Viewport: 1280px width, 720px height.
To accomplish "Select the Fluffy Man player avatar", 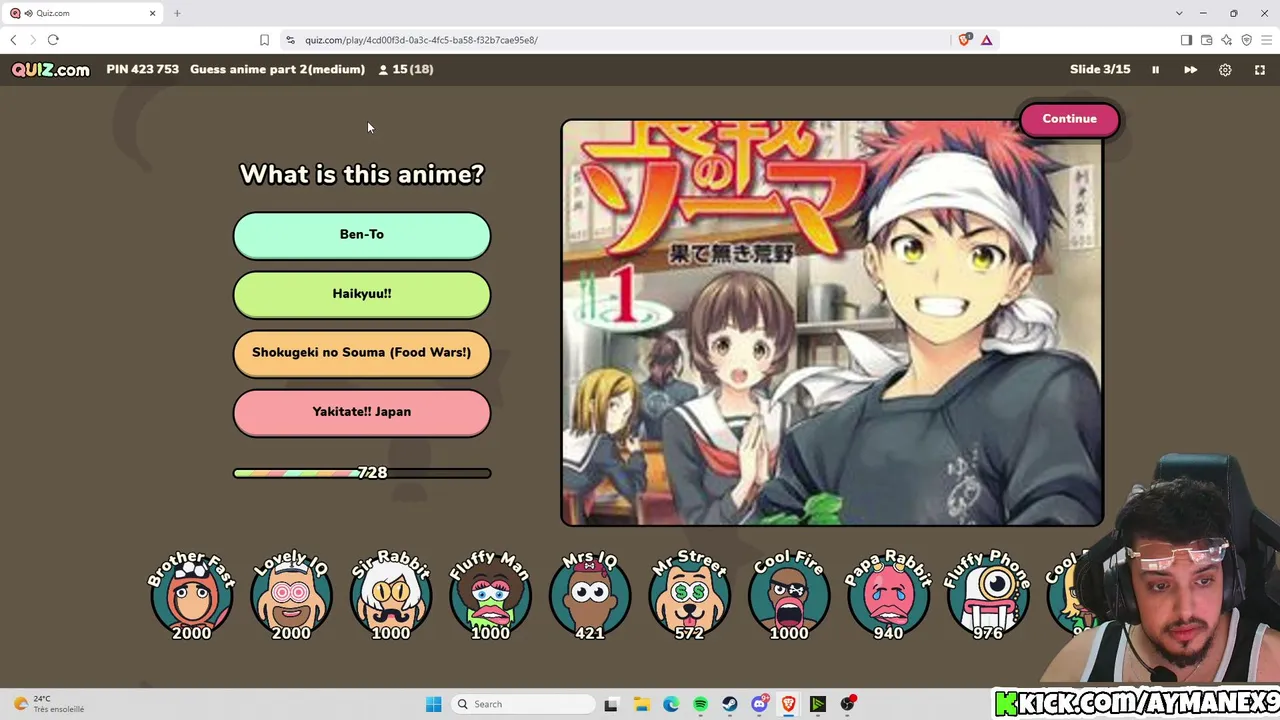I will pyautogui.click(x=490, y=595).
